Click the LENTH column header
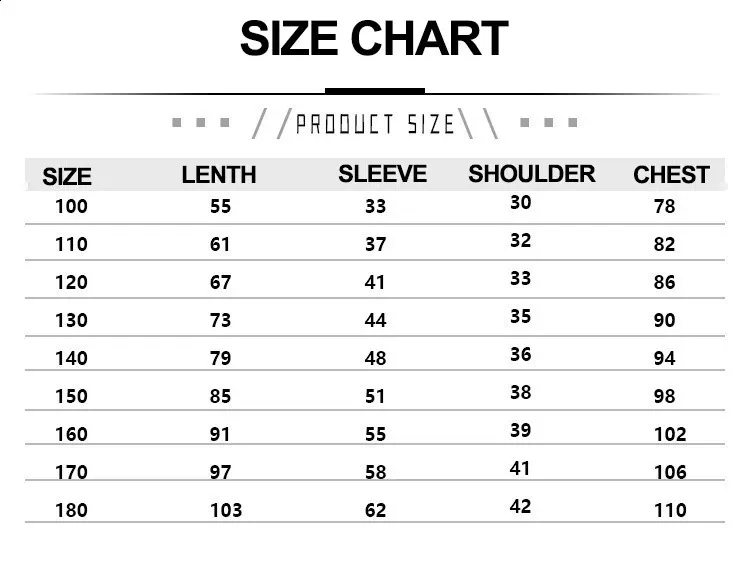 219,175
